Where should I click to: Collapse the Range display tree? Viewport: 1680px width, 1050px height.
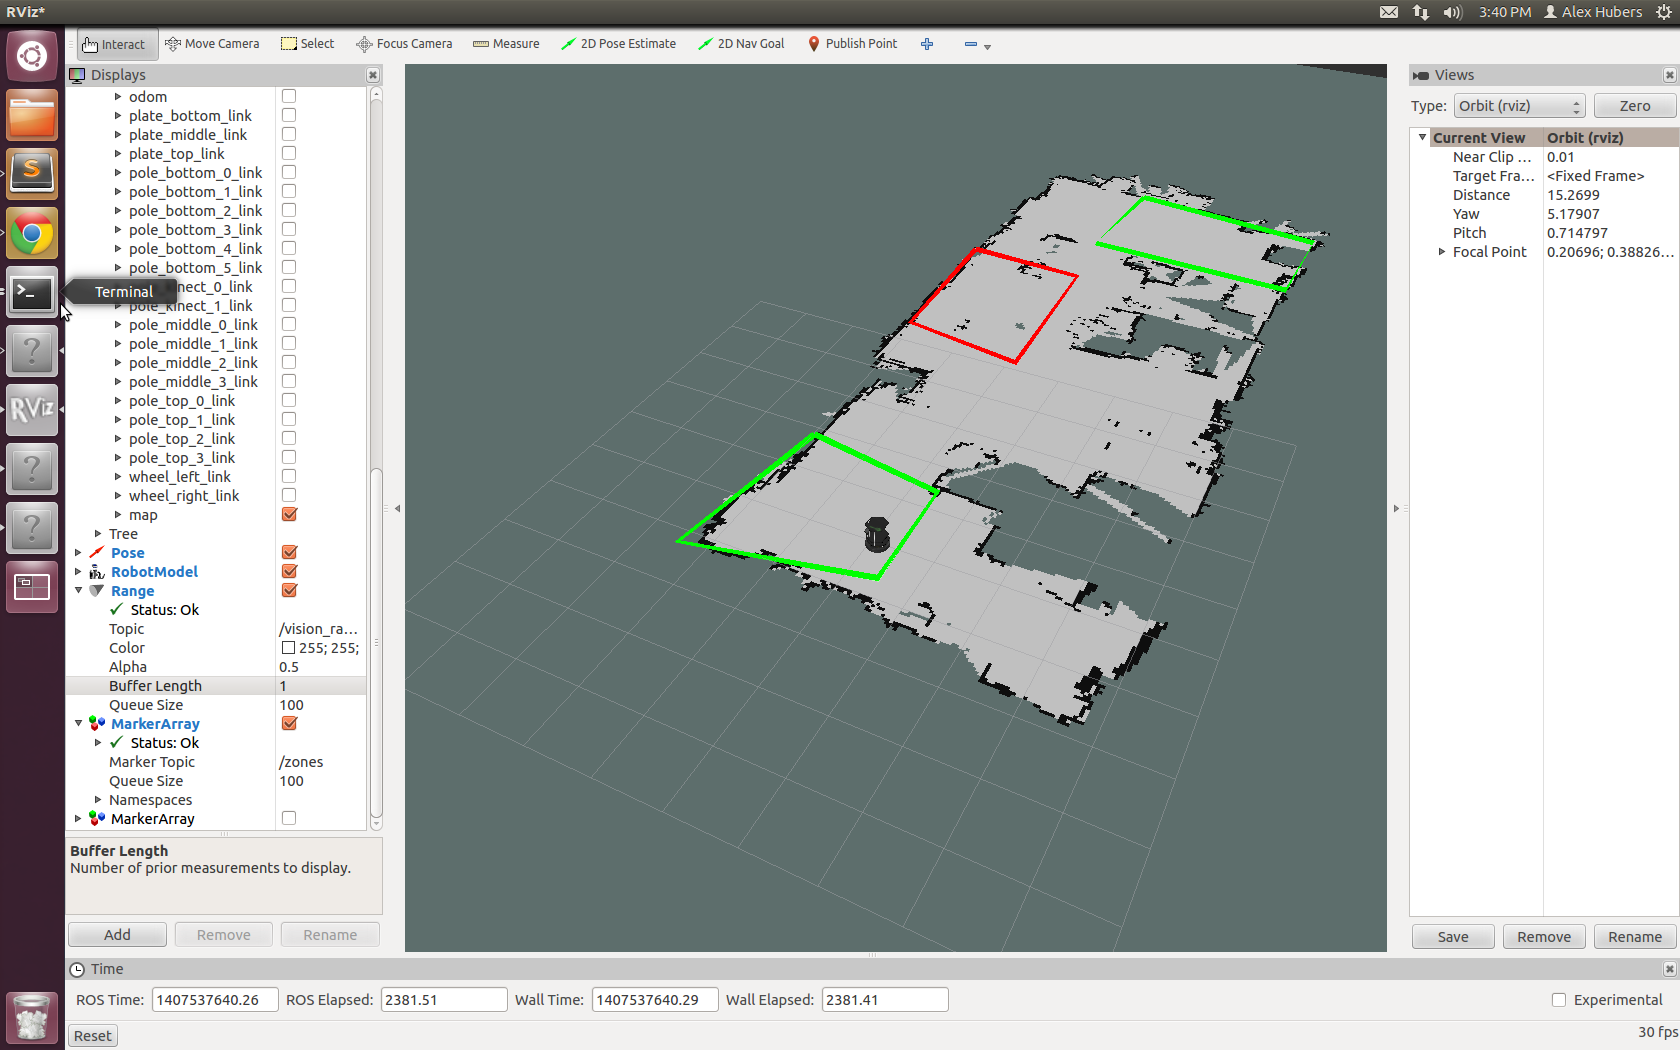(x=78, y=590)
